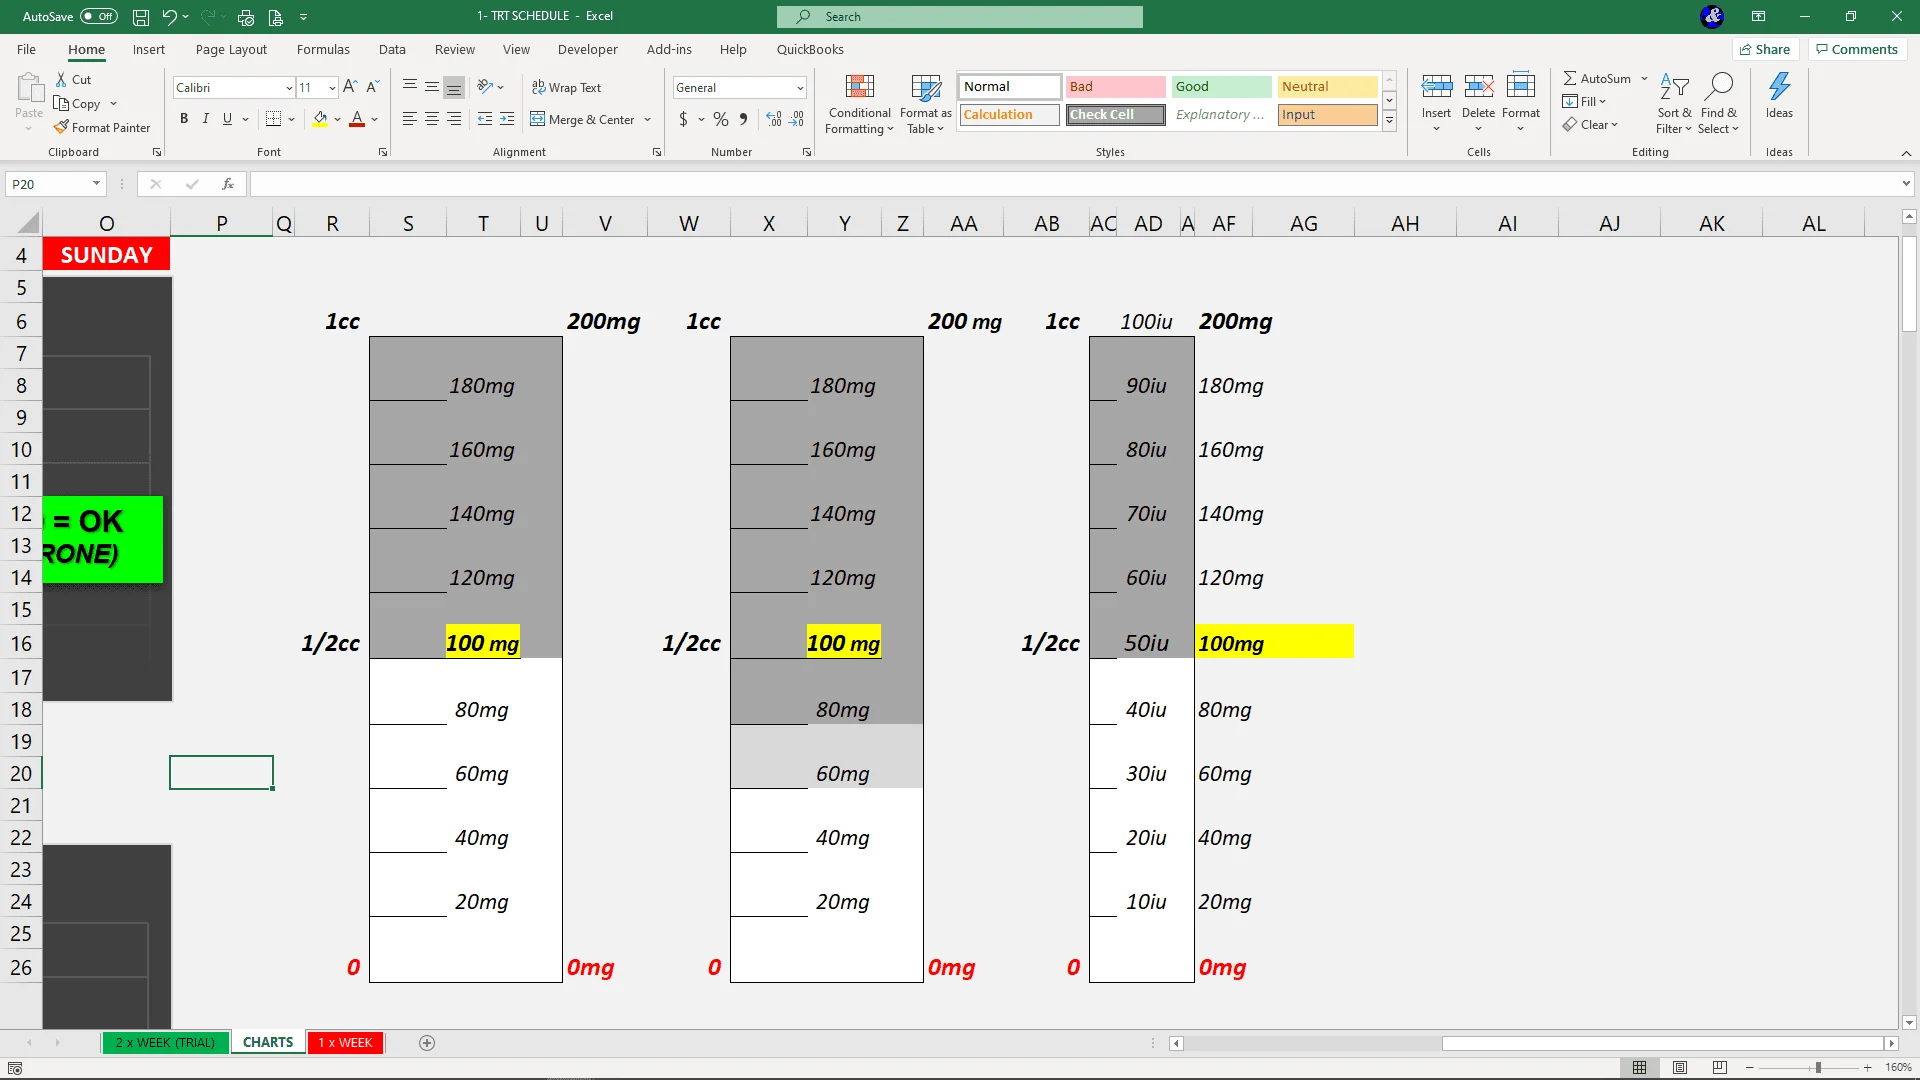Open the font name dropdown

click(289, 88)
